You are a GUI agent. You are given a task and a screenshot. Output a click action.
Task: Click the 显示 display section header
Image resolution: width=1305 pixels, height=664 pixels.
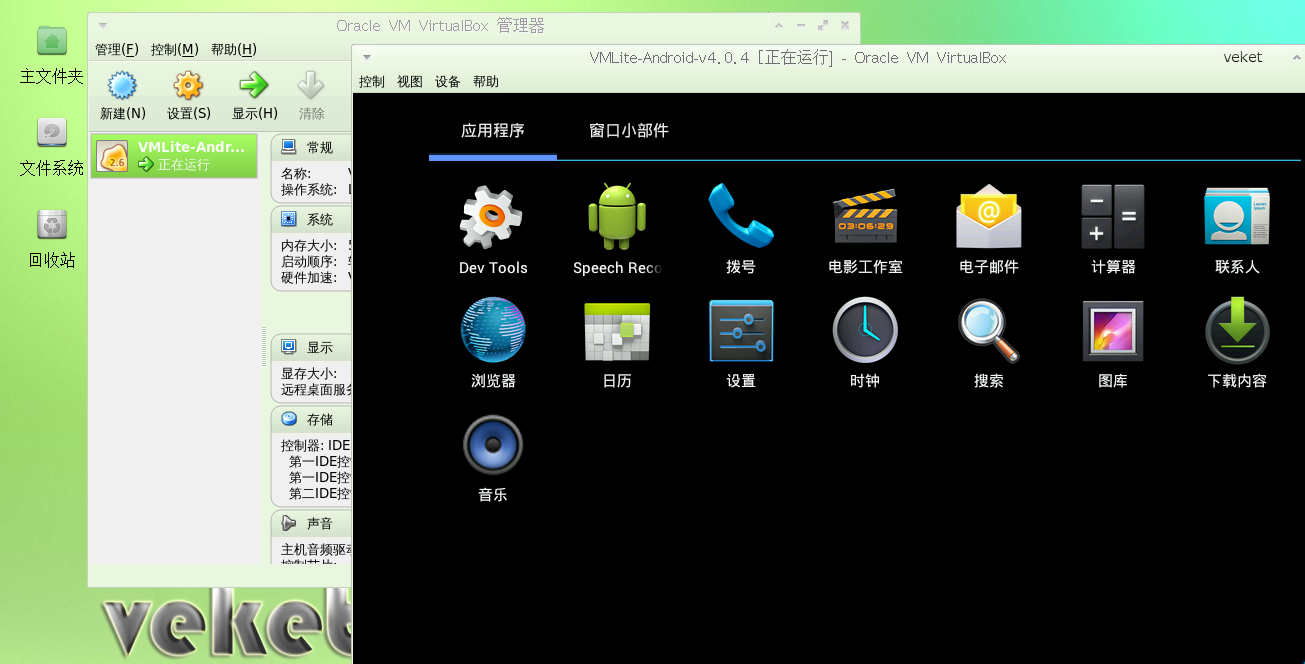pyautogui.click(x=311, y=347)
